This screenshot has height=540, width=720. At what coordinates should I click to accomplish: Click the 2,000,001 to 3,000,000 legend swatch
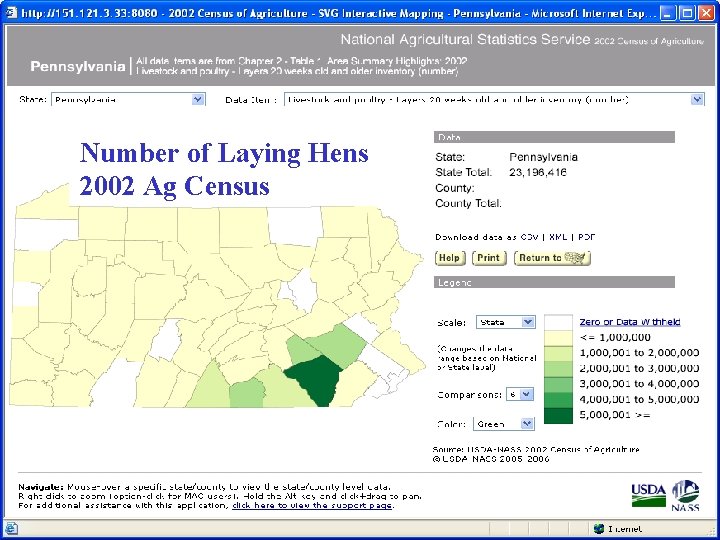[x=558, y=369]
